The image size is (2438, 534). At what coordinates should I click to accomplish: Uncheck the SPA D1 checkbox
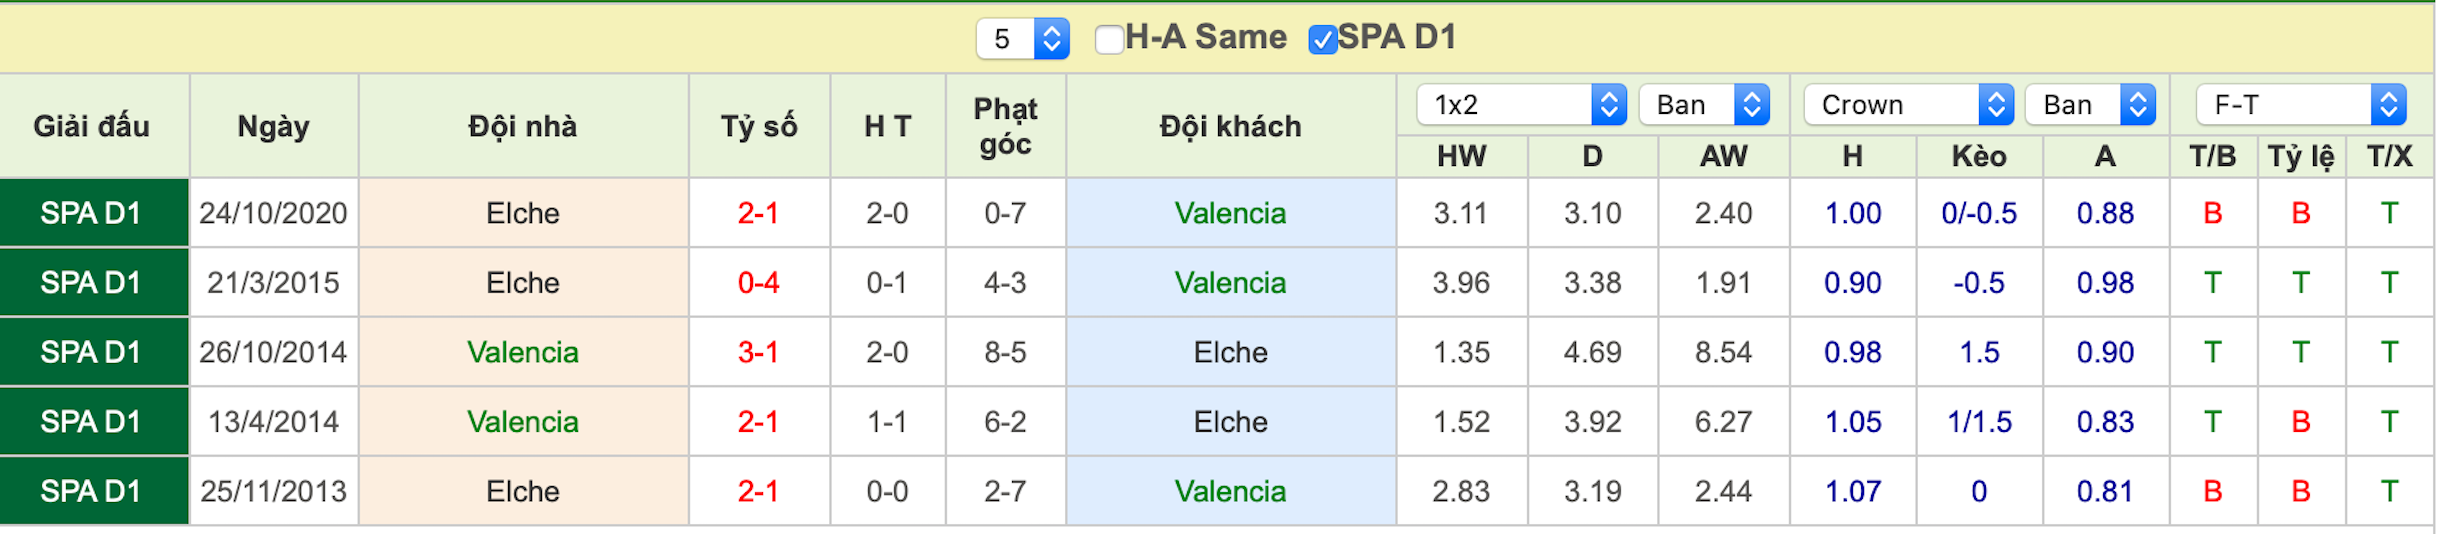click(x=1322, y=39)
